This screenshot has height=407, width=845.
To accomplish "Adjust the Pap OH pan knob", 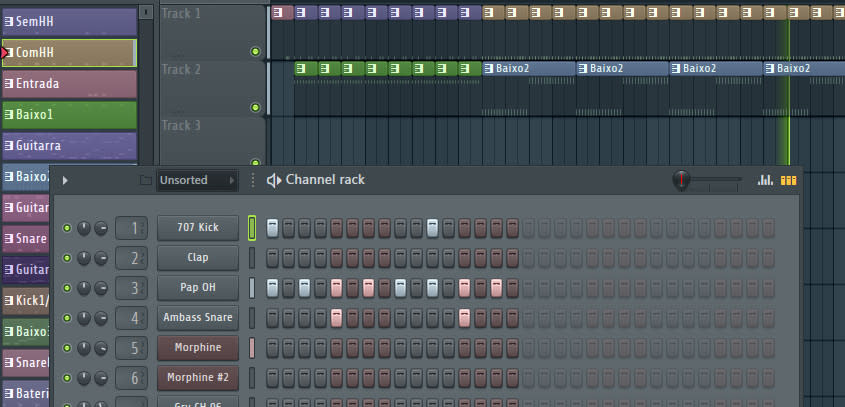I will click(84, 288).
